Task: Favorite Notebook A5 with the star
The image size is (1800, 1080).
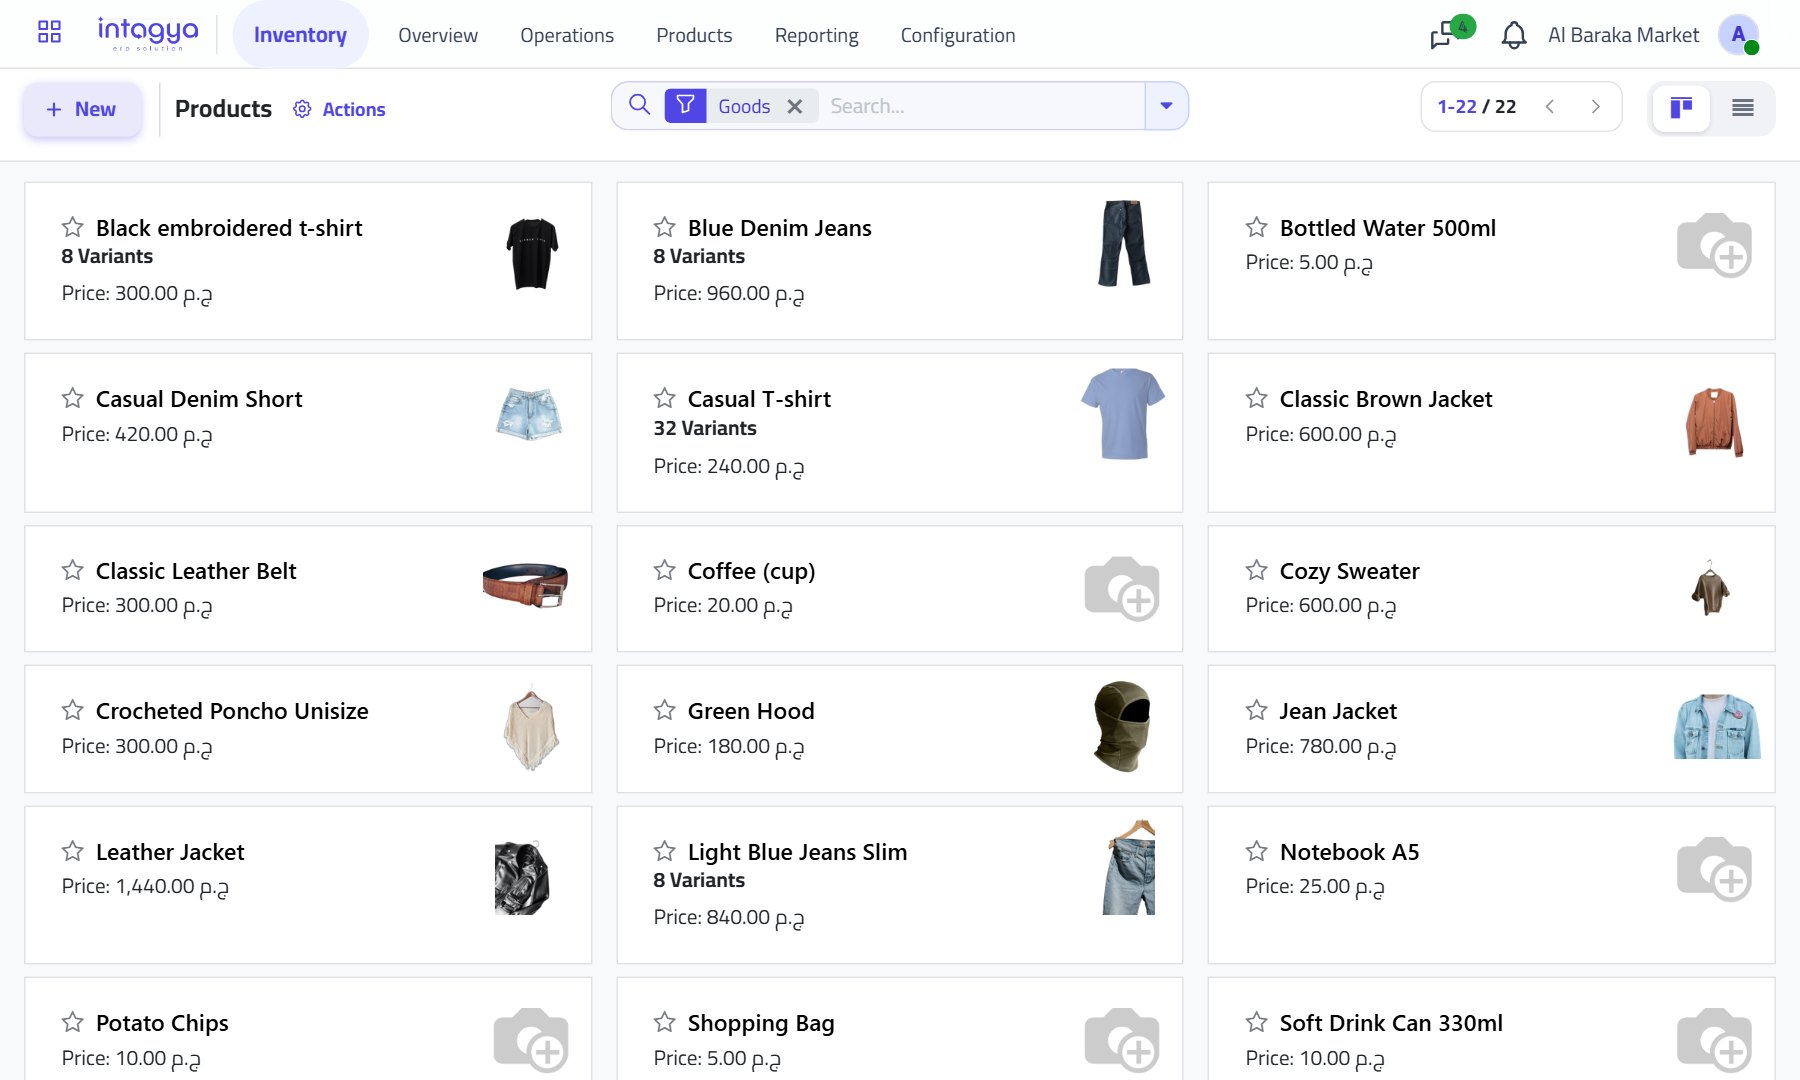Action: 1256,851
